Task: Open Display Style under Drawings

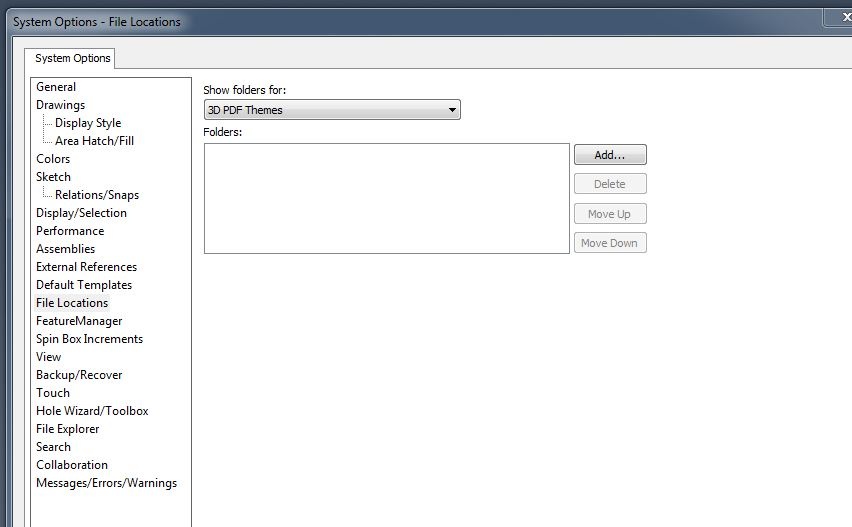Action: point(88,123)
